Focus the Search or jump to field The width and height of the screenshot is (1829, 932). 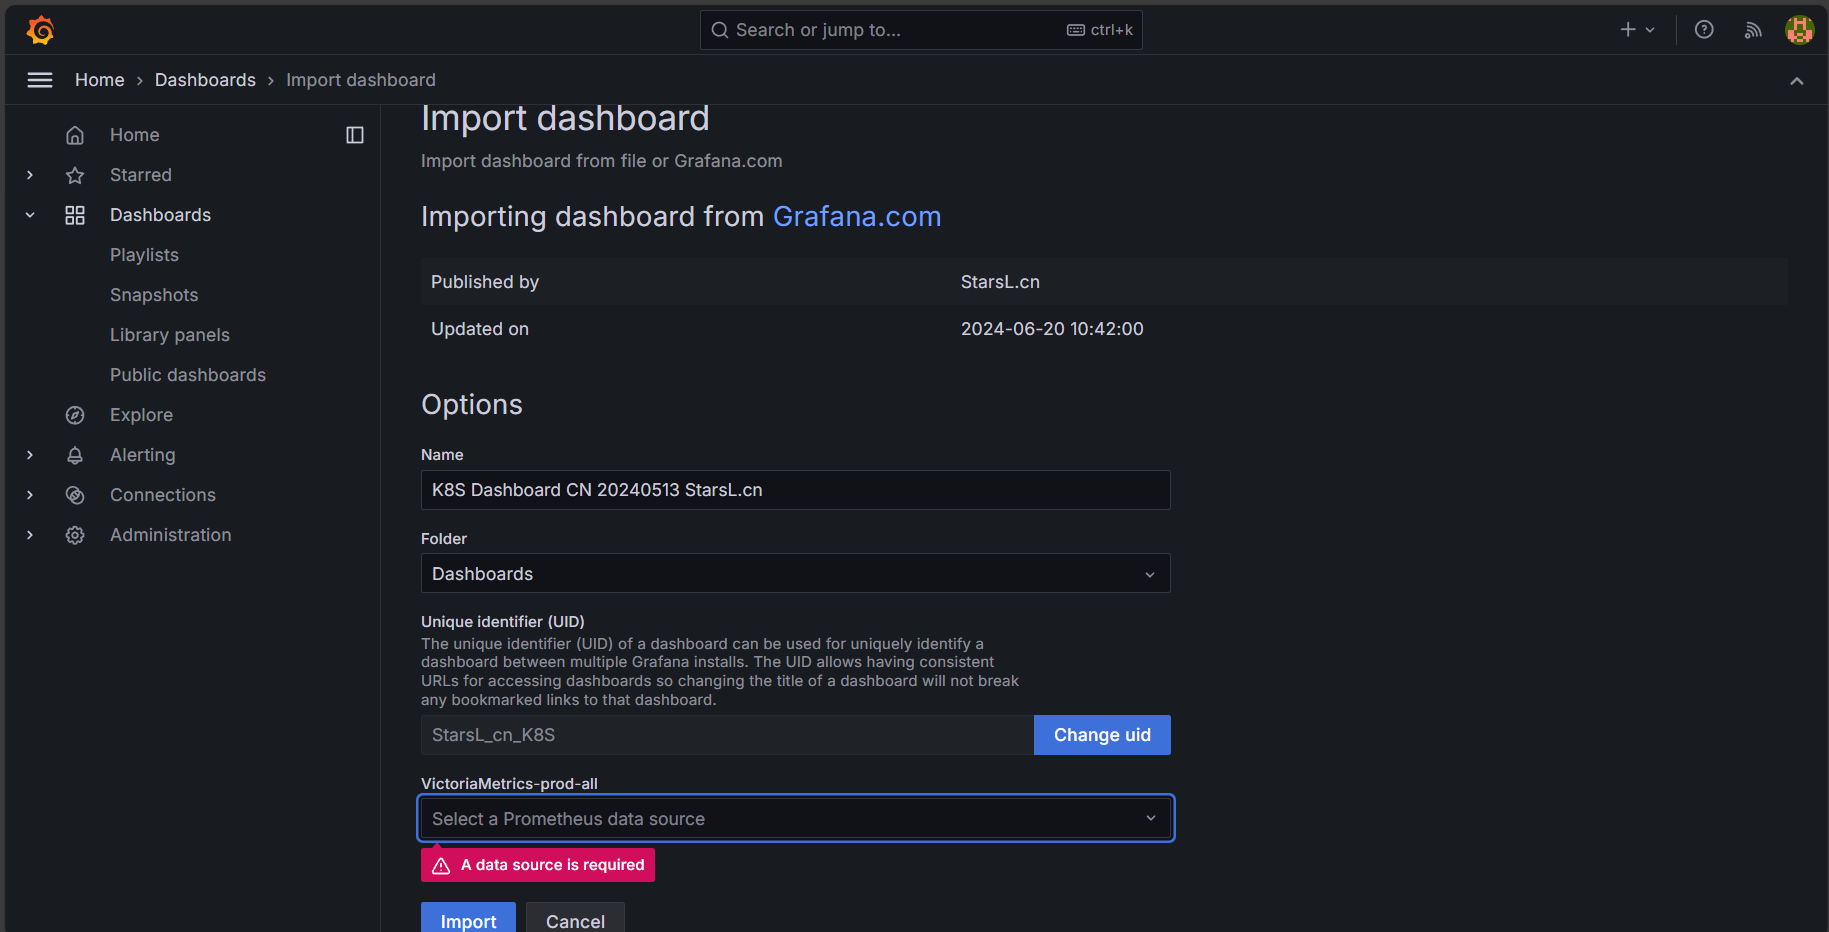tap(921, 30)
